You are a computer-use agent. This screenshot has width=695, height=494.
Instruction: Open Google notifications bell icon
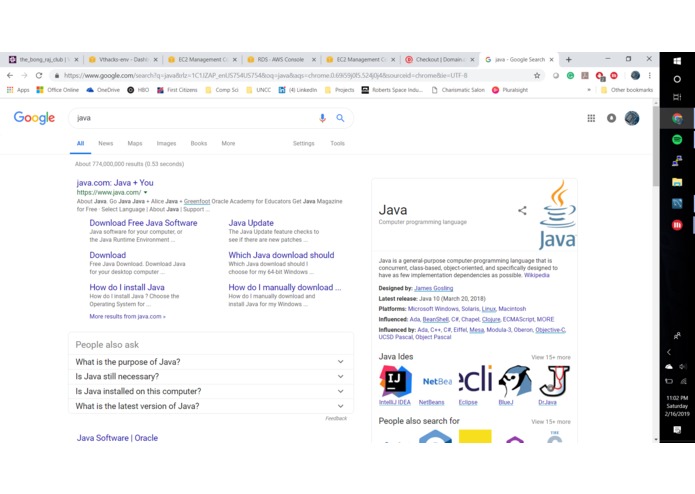(611, 118)
